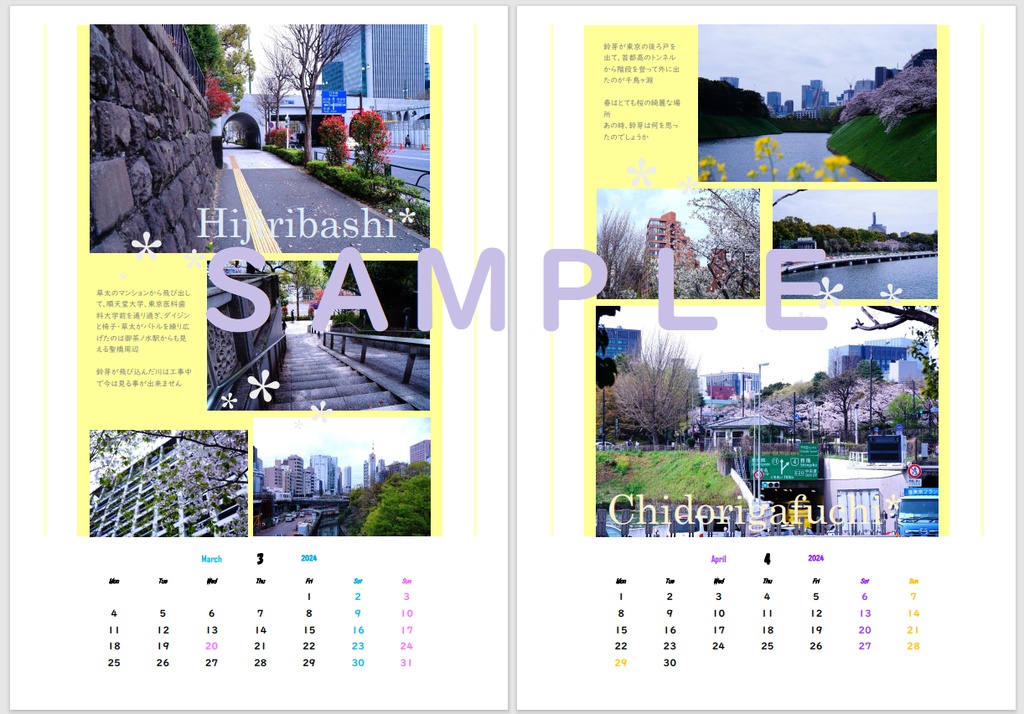Screen dimensions: 1024x714
Task: Click March 29 date
Action: tap(309, 662)
